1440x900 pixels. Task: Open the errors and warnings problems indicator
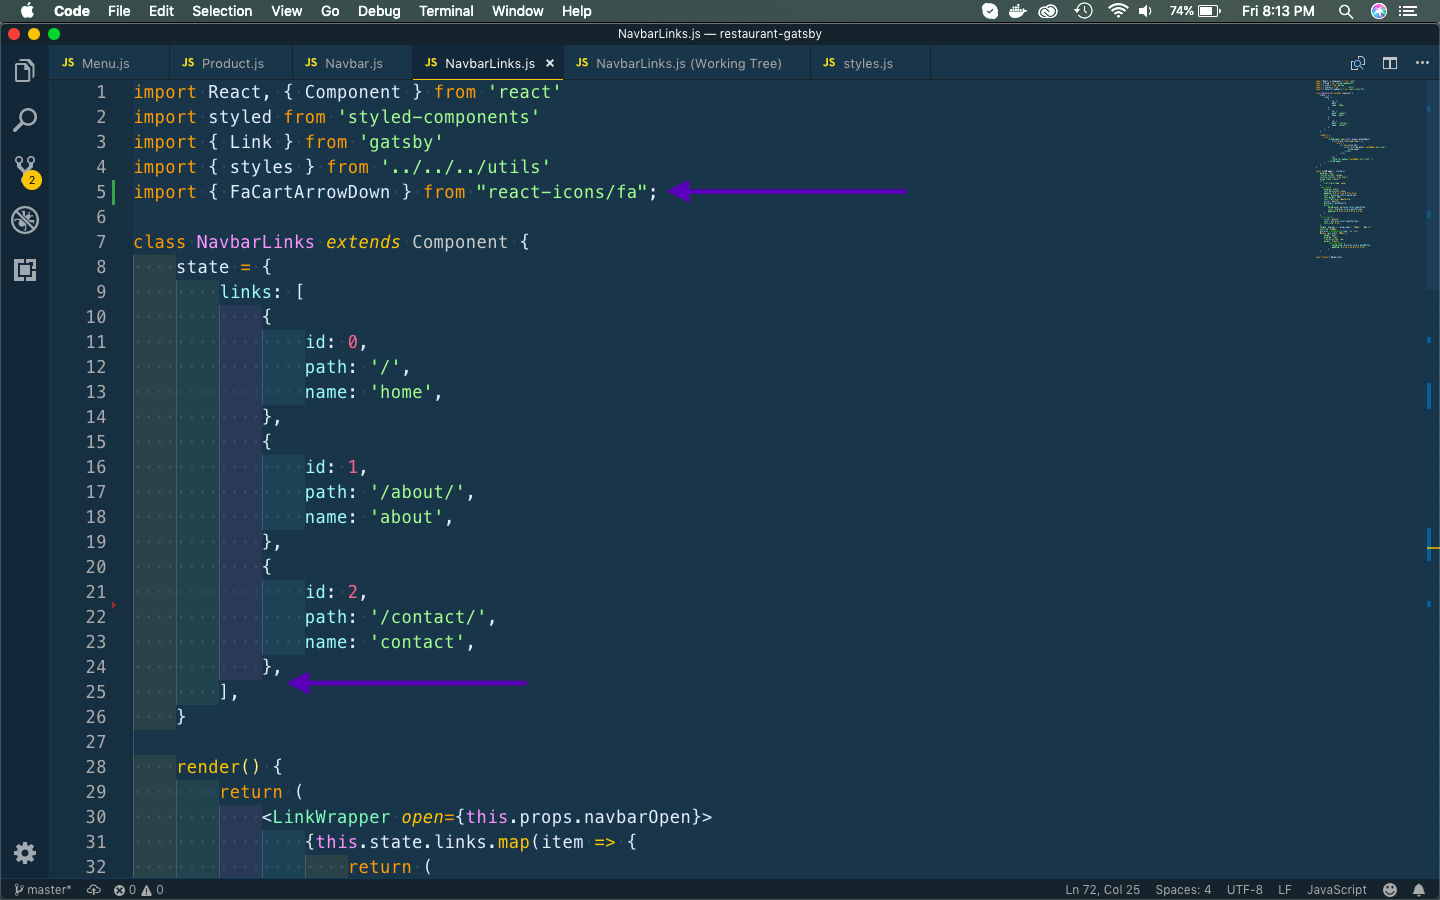(138, 889)
